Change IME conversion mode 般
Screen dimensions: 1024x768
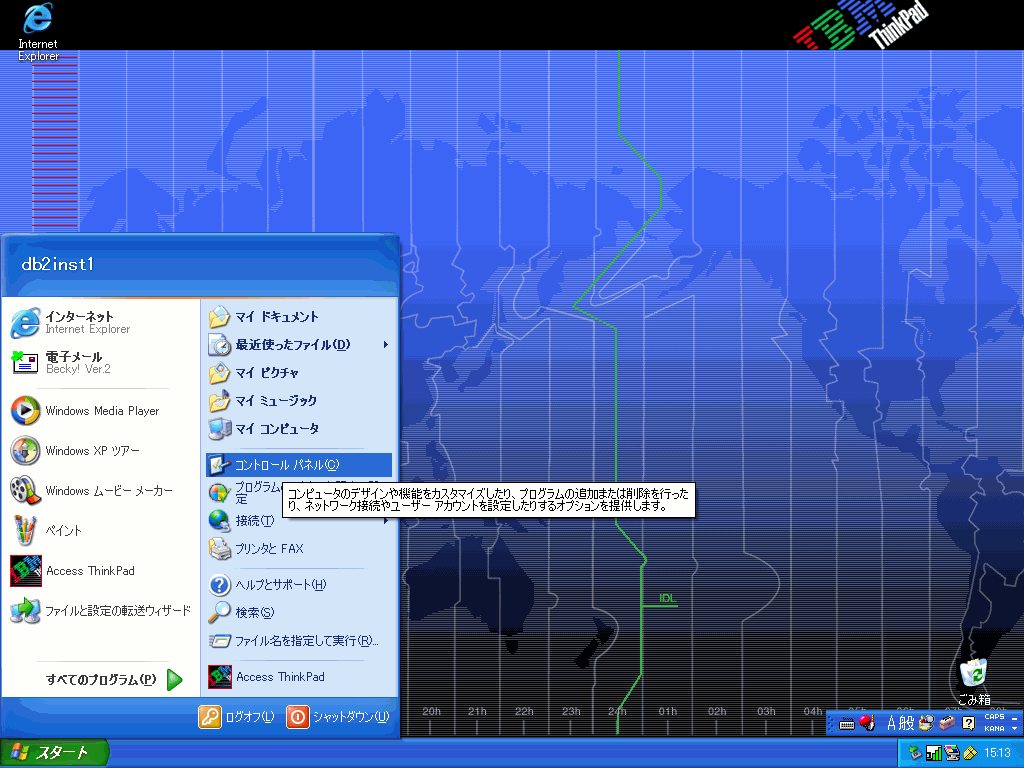(x=906, y=723)
